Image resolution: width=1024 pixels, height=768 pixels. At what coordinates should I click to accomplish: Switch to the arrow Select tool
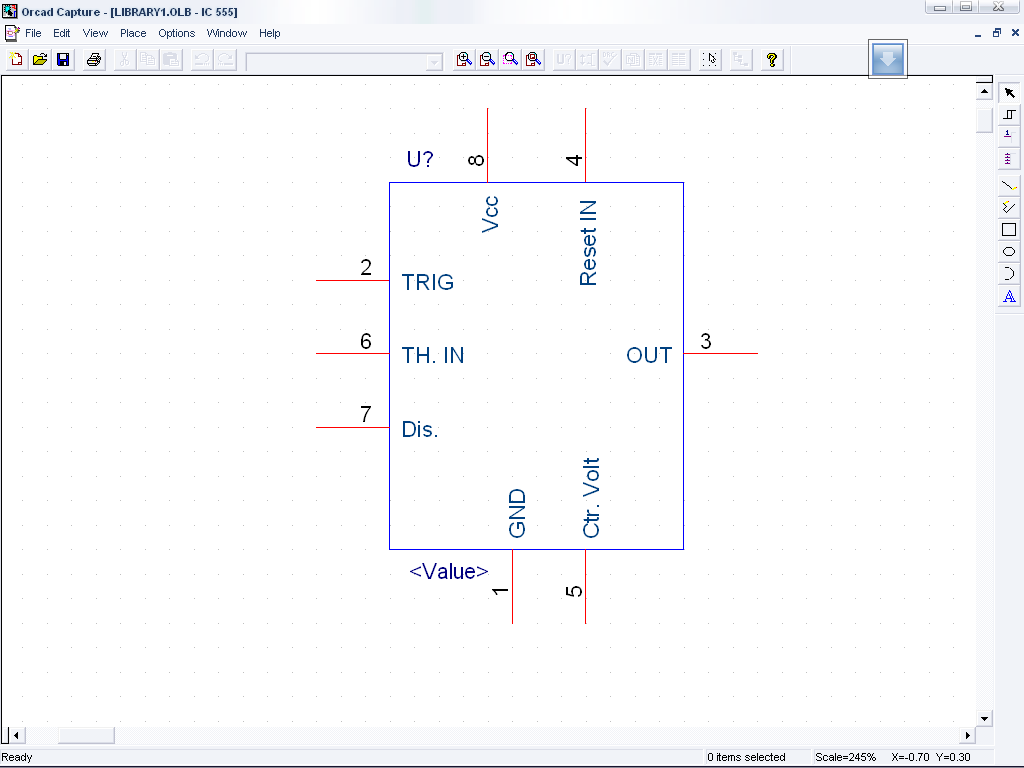click(x=1009, y=93)
